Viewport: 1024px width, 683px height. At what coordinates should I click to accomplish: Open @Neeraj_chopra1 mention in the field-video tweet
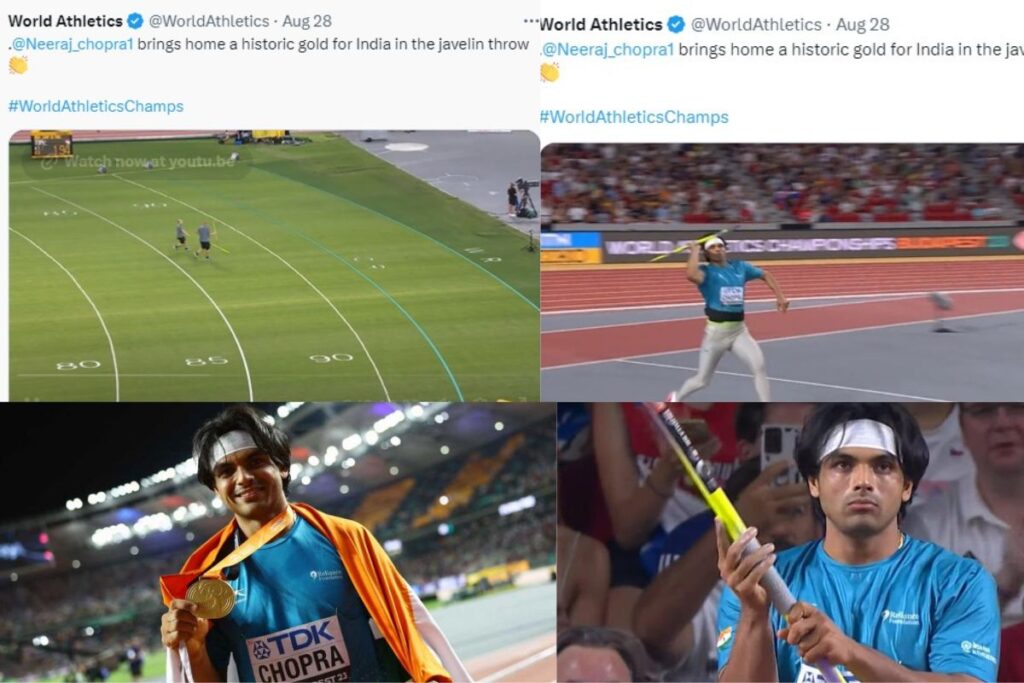[72, 44]
